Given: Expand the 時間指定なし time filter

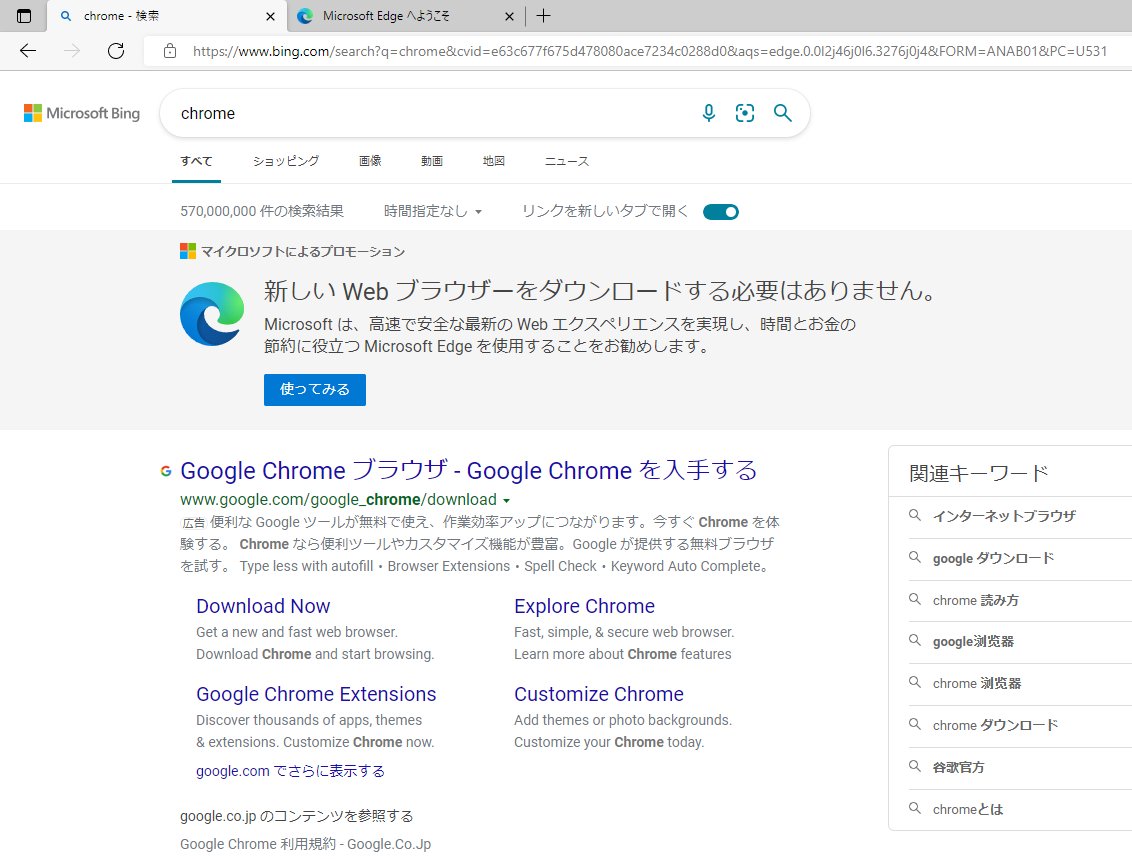Looking at the screenshot, I should 433,212.
